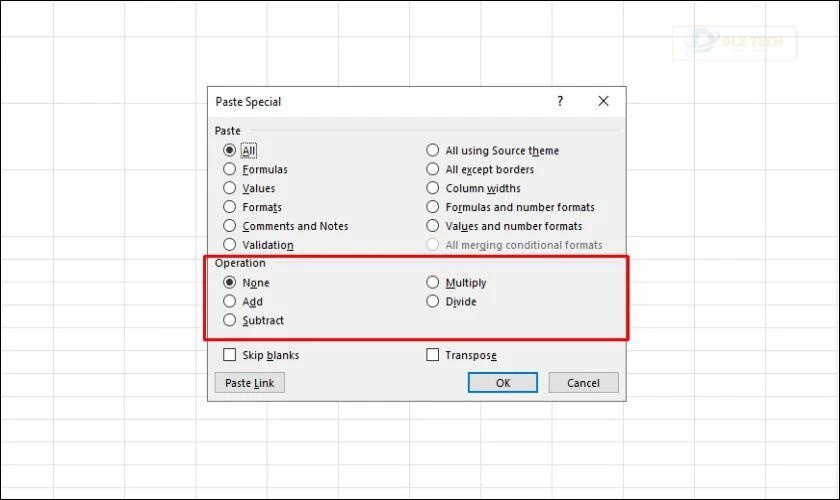
Task: Choose All using Source theme
Action: [x=433, y=151]
